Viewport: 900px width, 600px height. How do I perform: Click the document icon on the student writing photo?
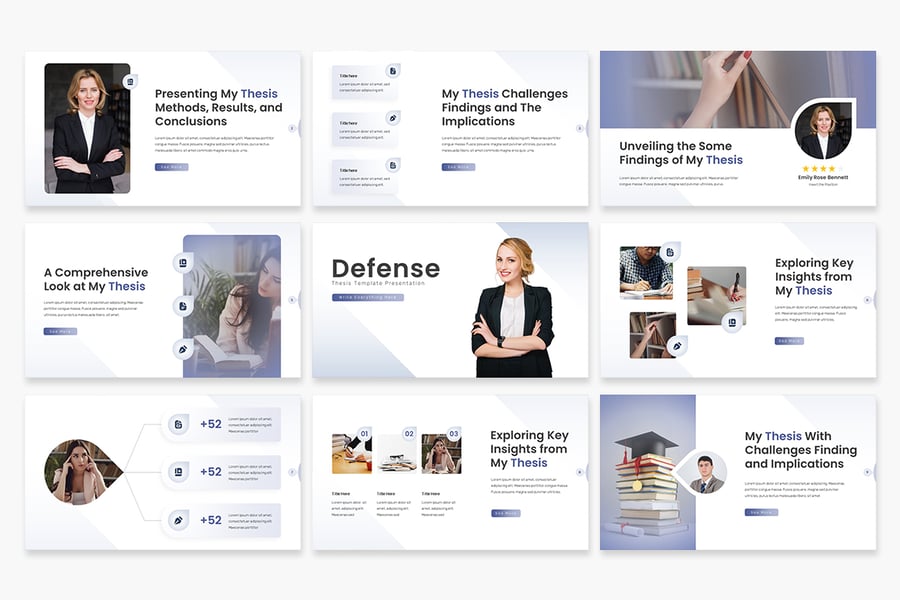[669, 252]
